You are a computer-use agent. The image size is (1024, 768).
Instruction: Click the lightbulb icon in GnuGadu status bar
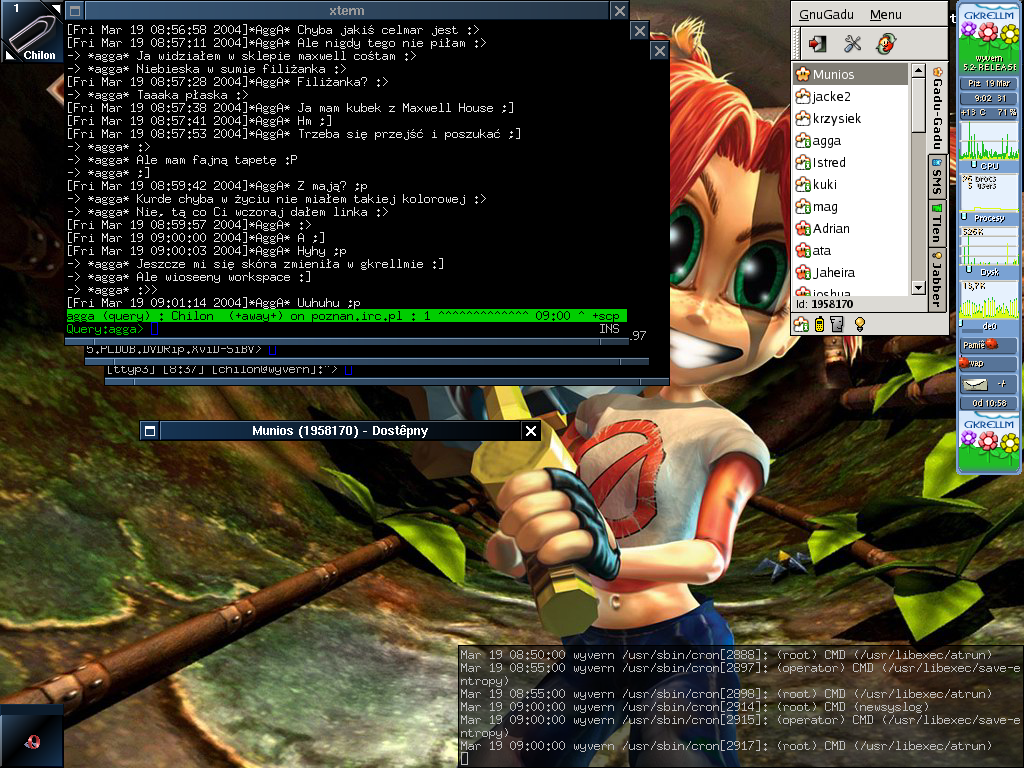click(x=858, y=324)
